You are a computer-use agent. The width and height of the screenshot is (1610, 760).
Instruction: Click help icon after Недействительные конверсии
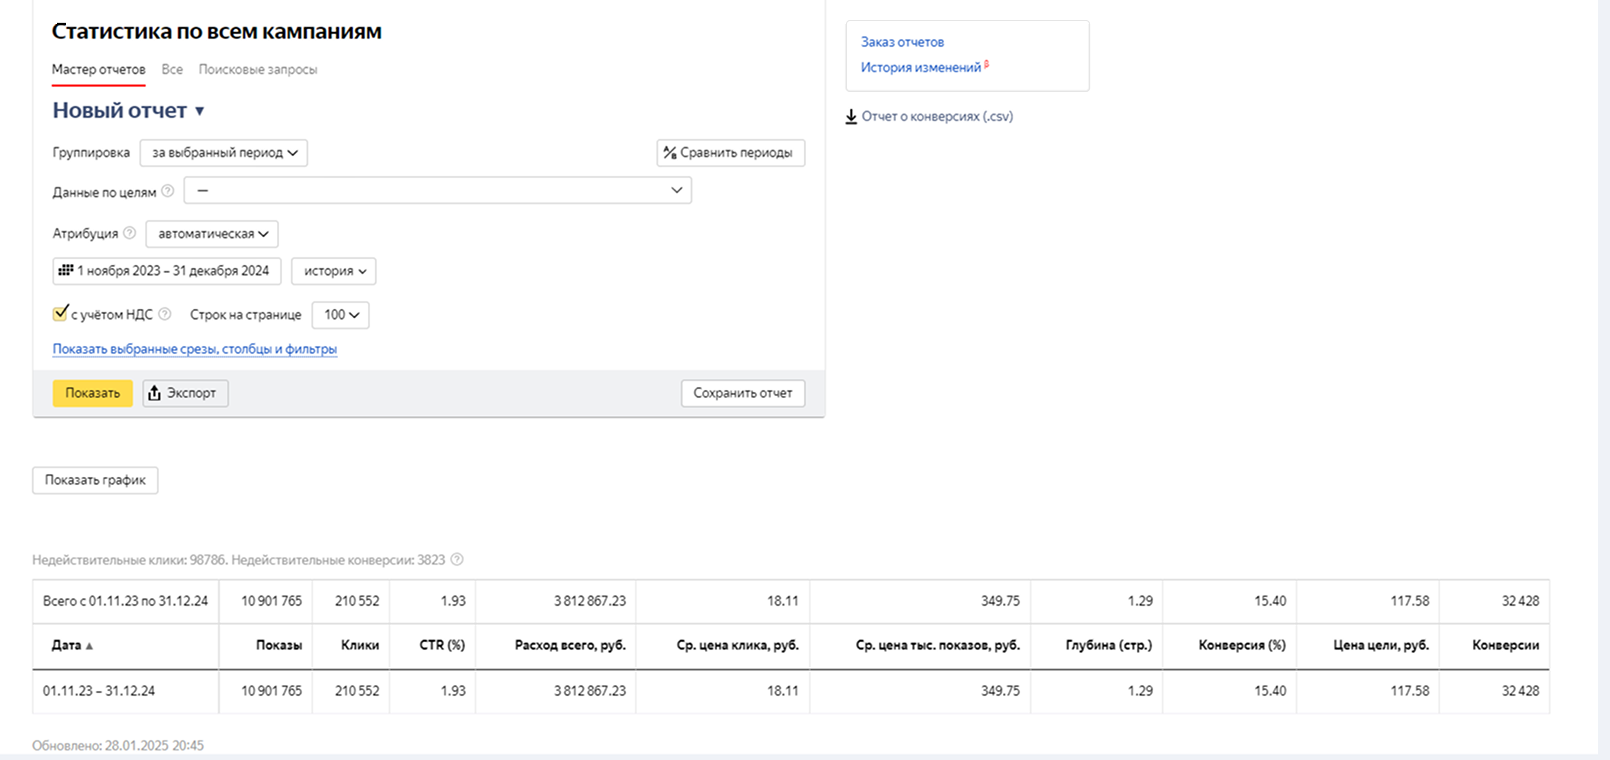pos(457,560)
